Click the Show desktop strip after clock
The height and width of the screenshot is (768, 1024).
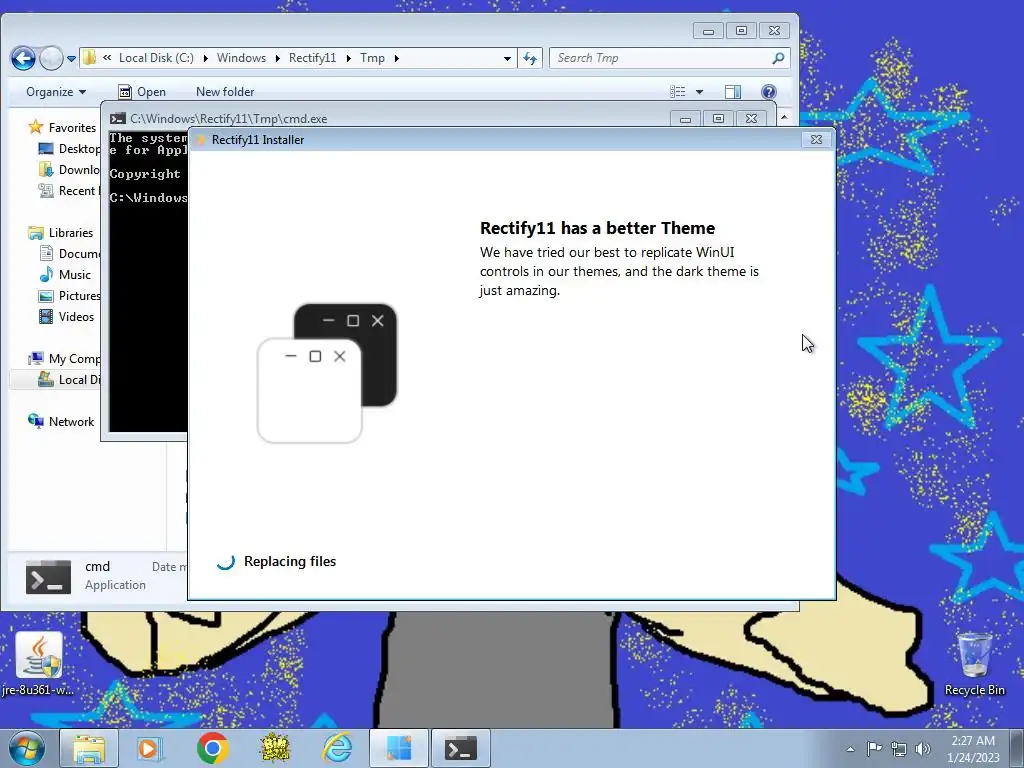1017,748
